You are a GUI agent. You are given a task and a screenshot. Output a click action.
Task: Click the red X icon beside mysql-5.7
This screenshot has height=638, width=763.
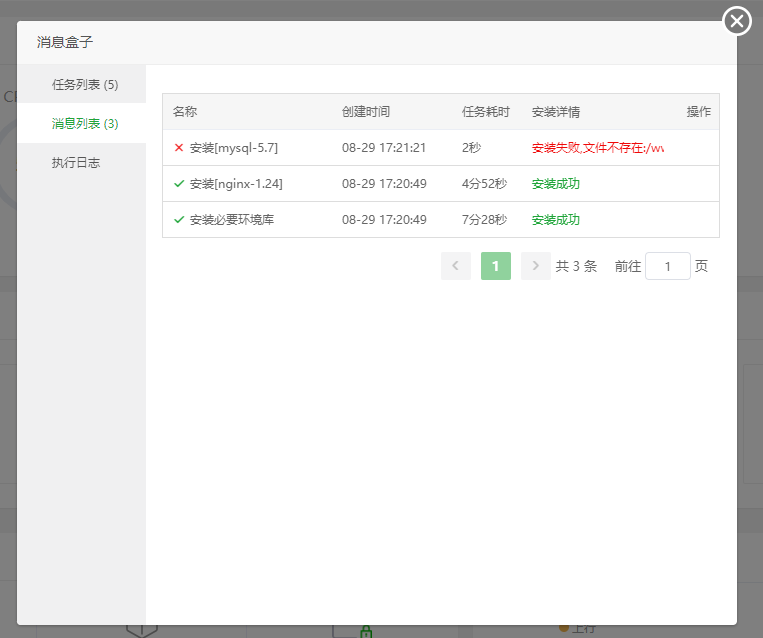[x=179, y=147]
